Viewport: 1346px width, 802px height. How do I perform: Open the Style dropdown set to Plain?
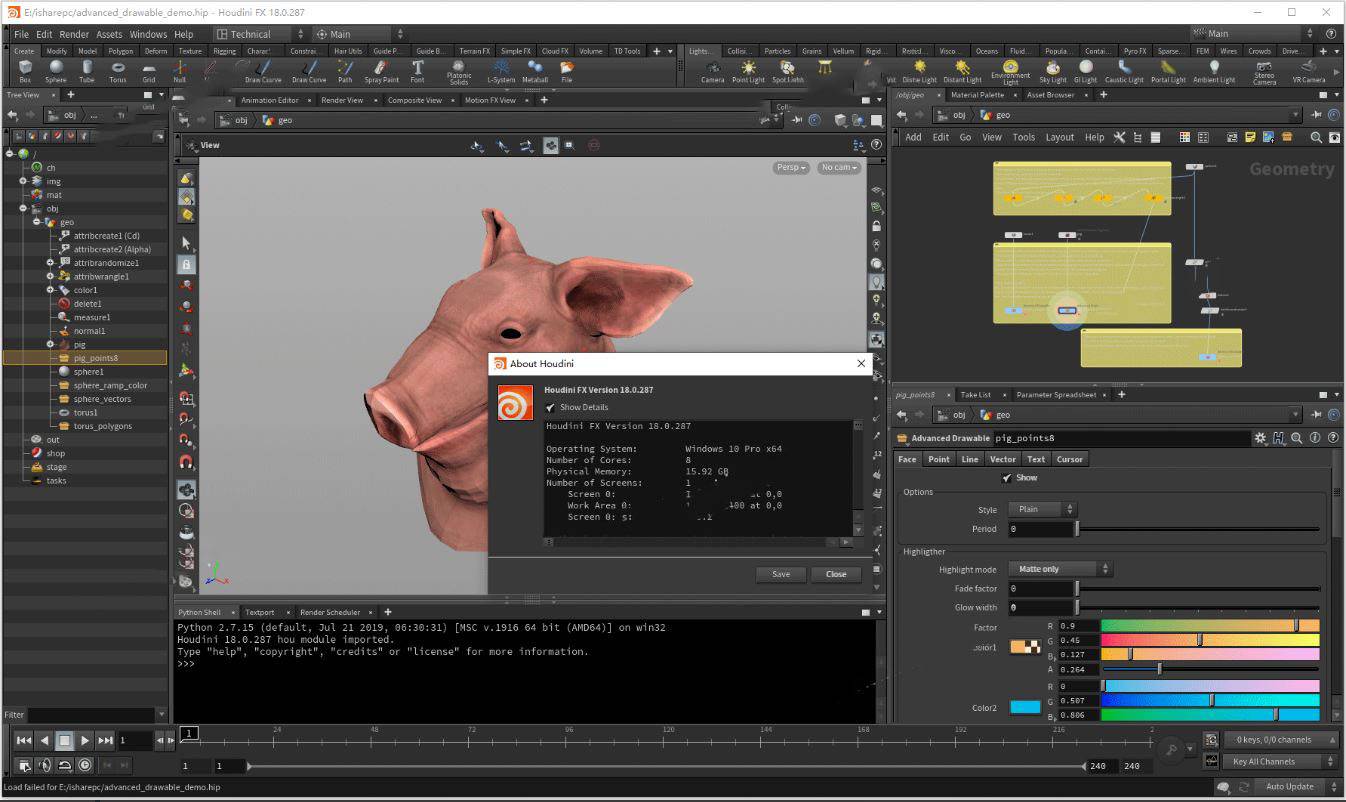[x=1041, y=509]
